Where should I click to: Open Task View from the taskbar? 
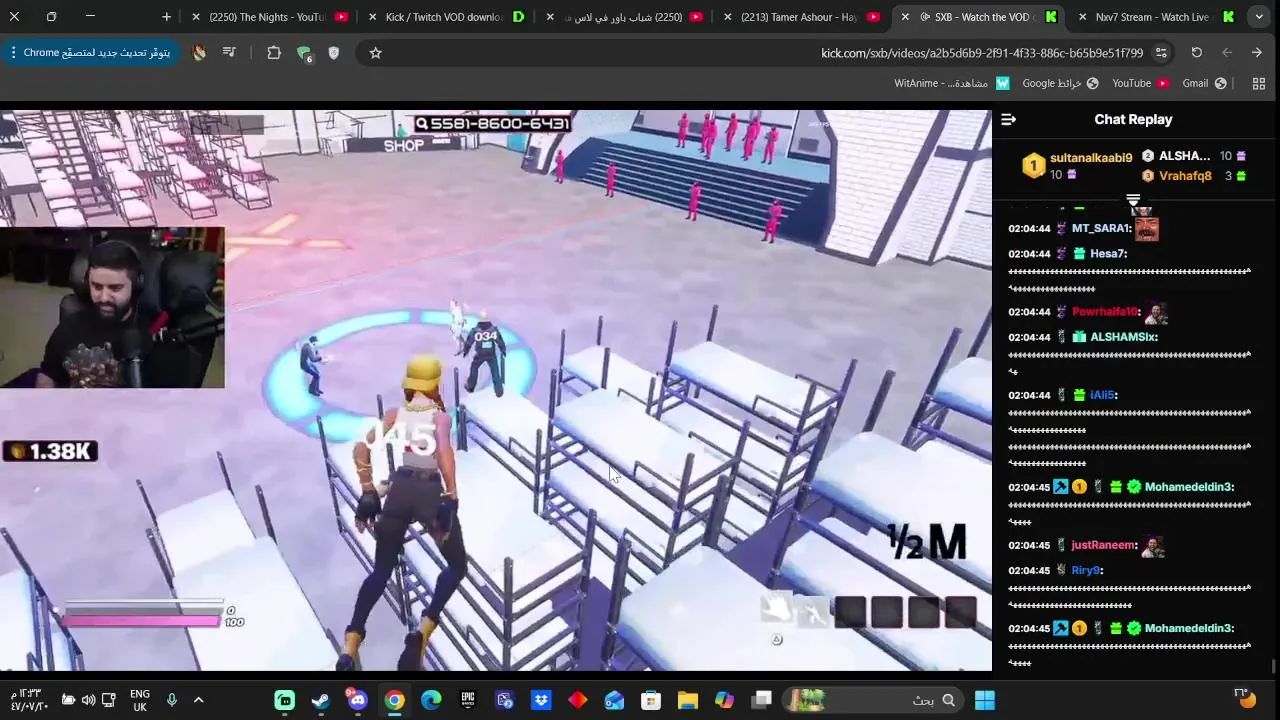pyautogui.click(x=762, y=700)
